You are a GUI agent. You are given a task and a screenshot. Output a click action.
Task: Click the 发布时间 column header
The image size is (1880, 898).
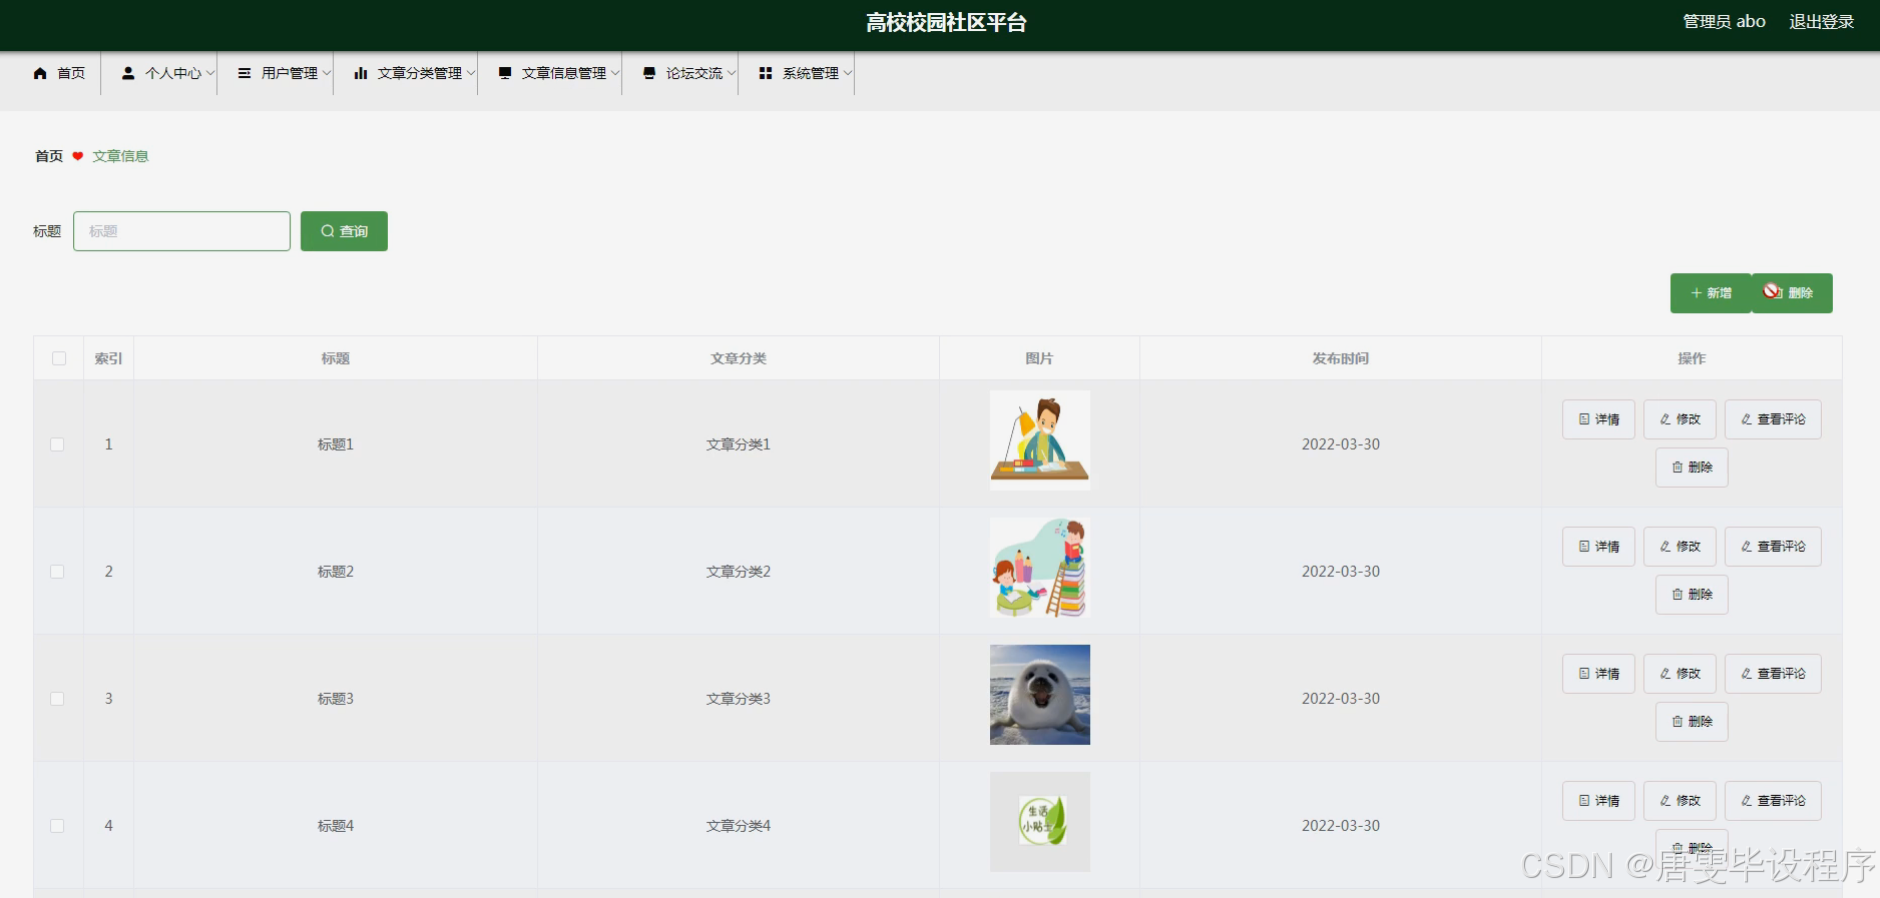click(x=1340, y=358)
